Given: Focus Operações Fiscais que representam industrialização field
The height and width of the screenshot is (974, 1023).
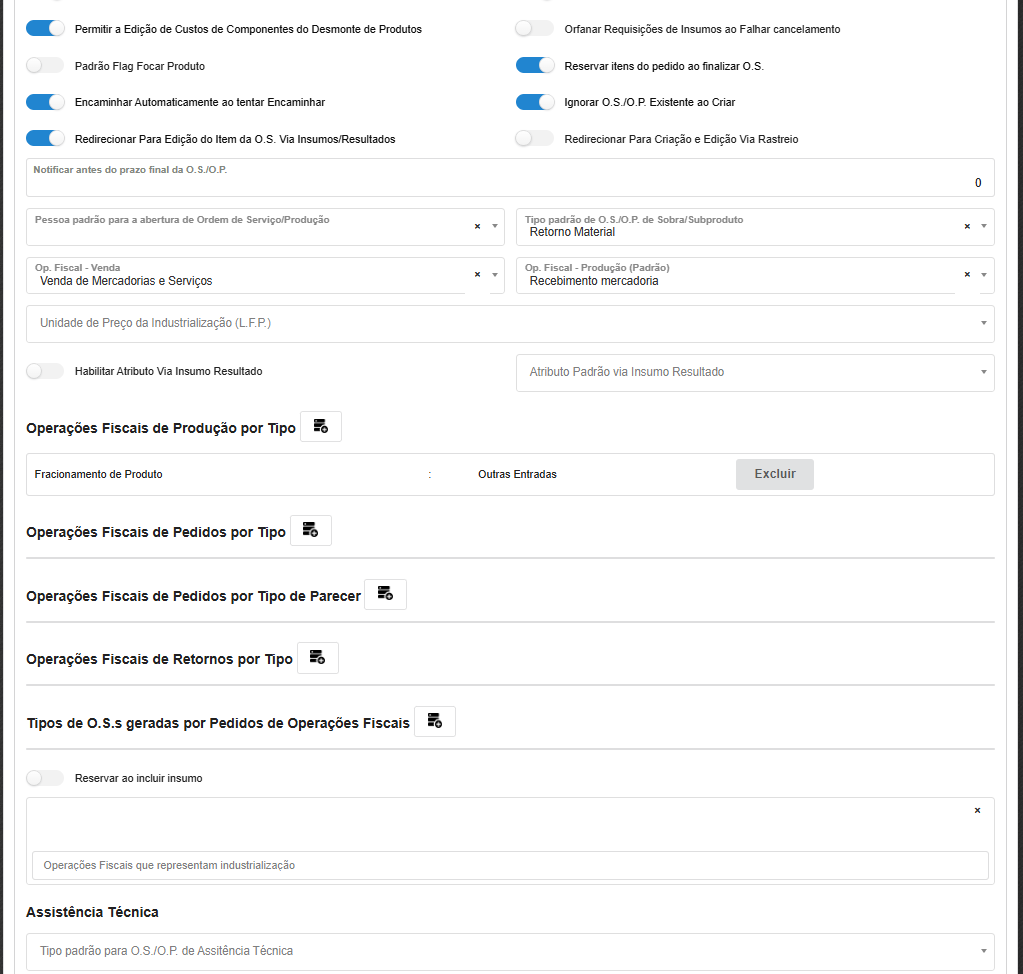Looking at the screenshot, I should (510, 865).
